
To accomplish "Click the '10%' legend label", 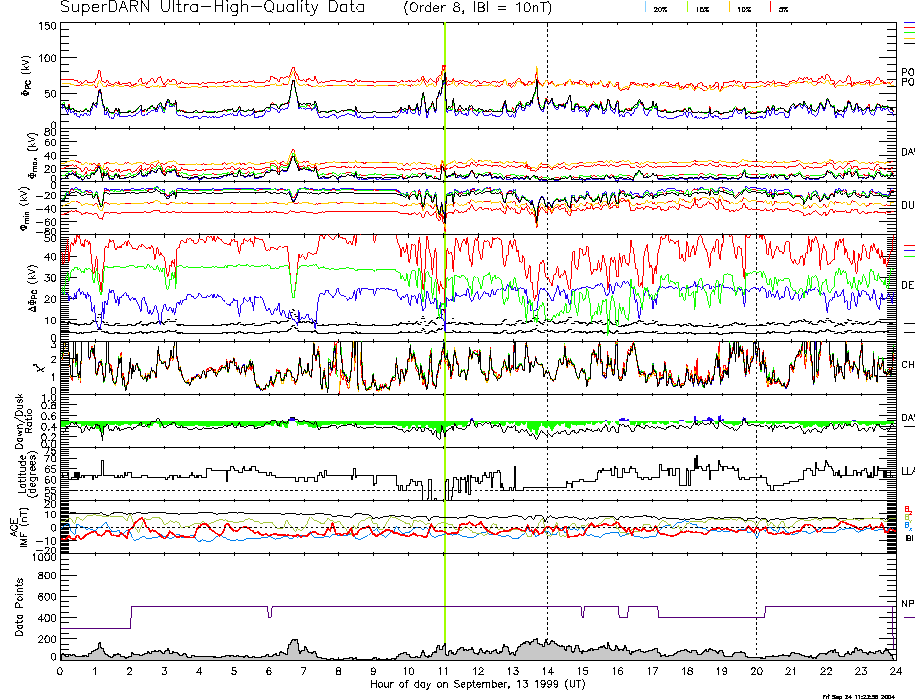I will 743,10.
